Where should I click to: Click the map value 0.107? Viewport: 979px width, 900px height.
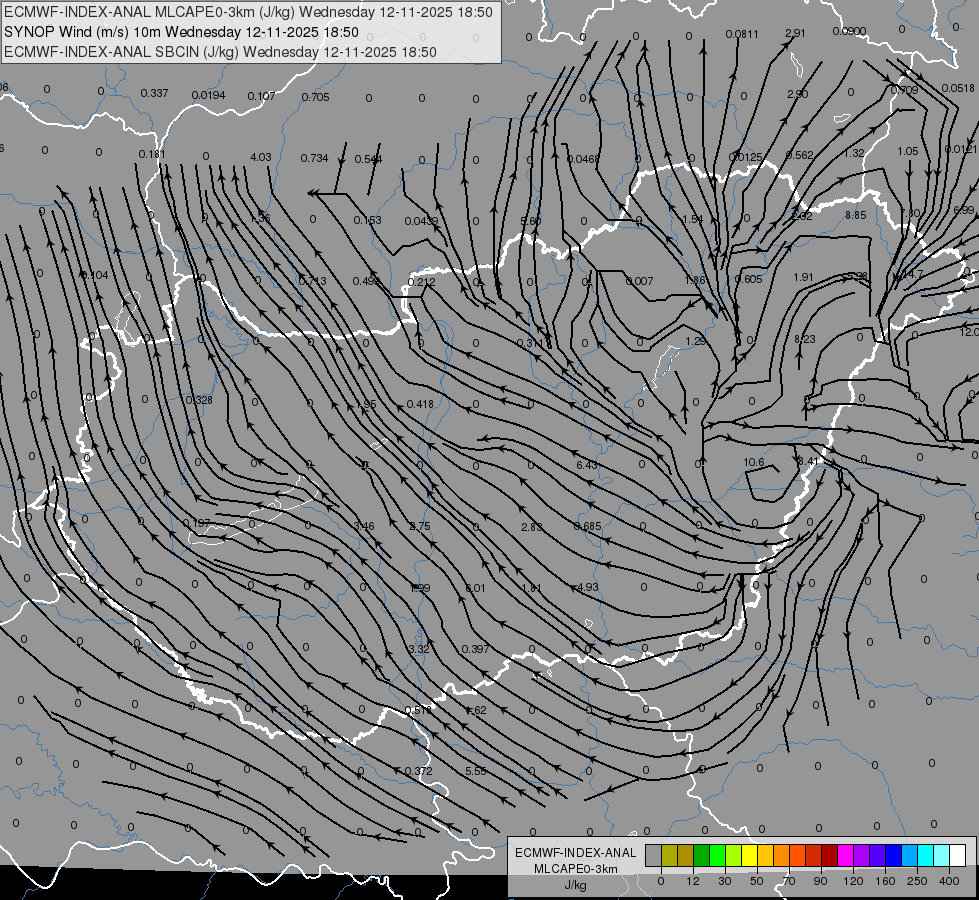[x=261, y=96]
